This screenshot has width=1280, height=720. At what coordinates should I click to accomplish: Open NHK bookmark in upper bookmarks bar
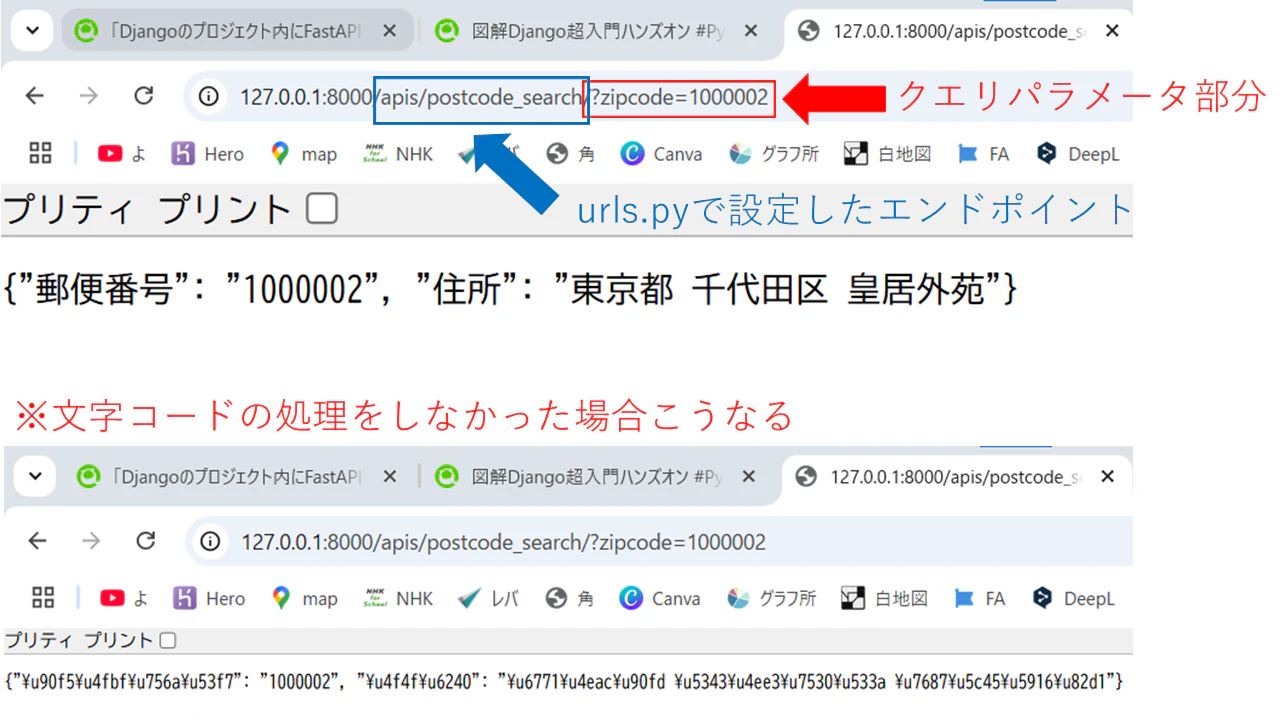coord(398,154)
